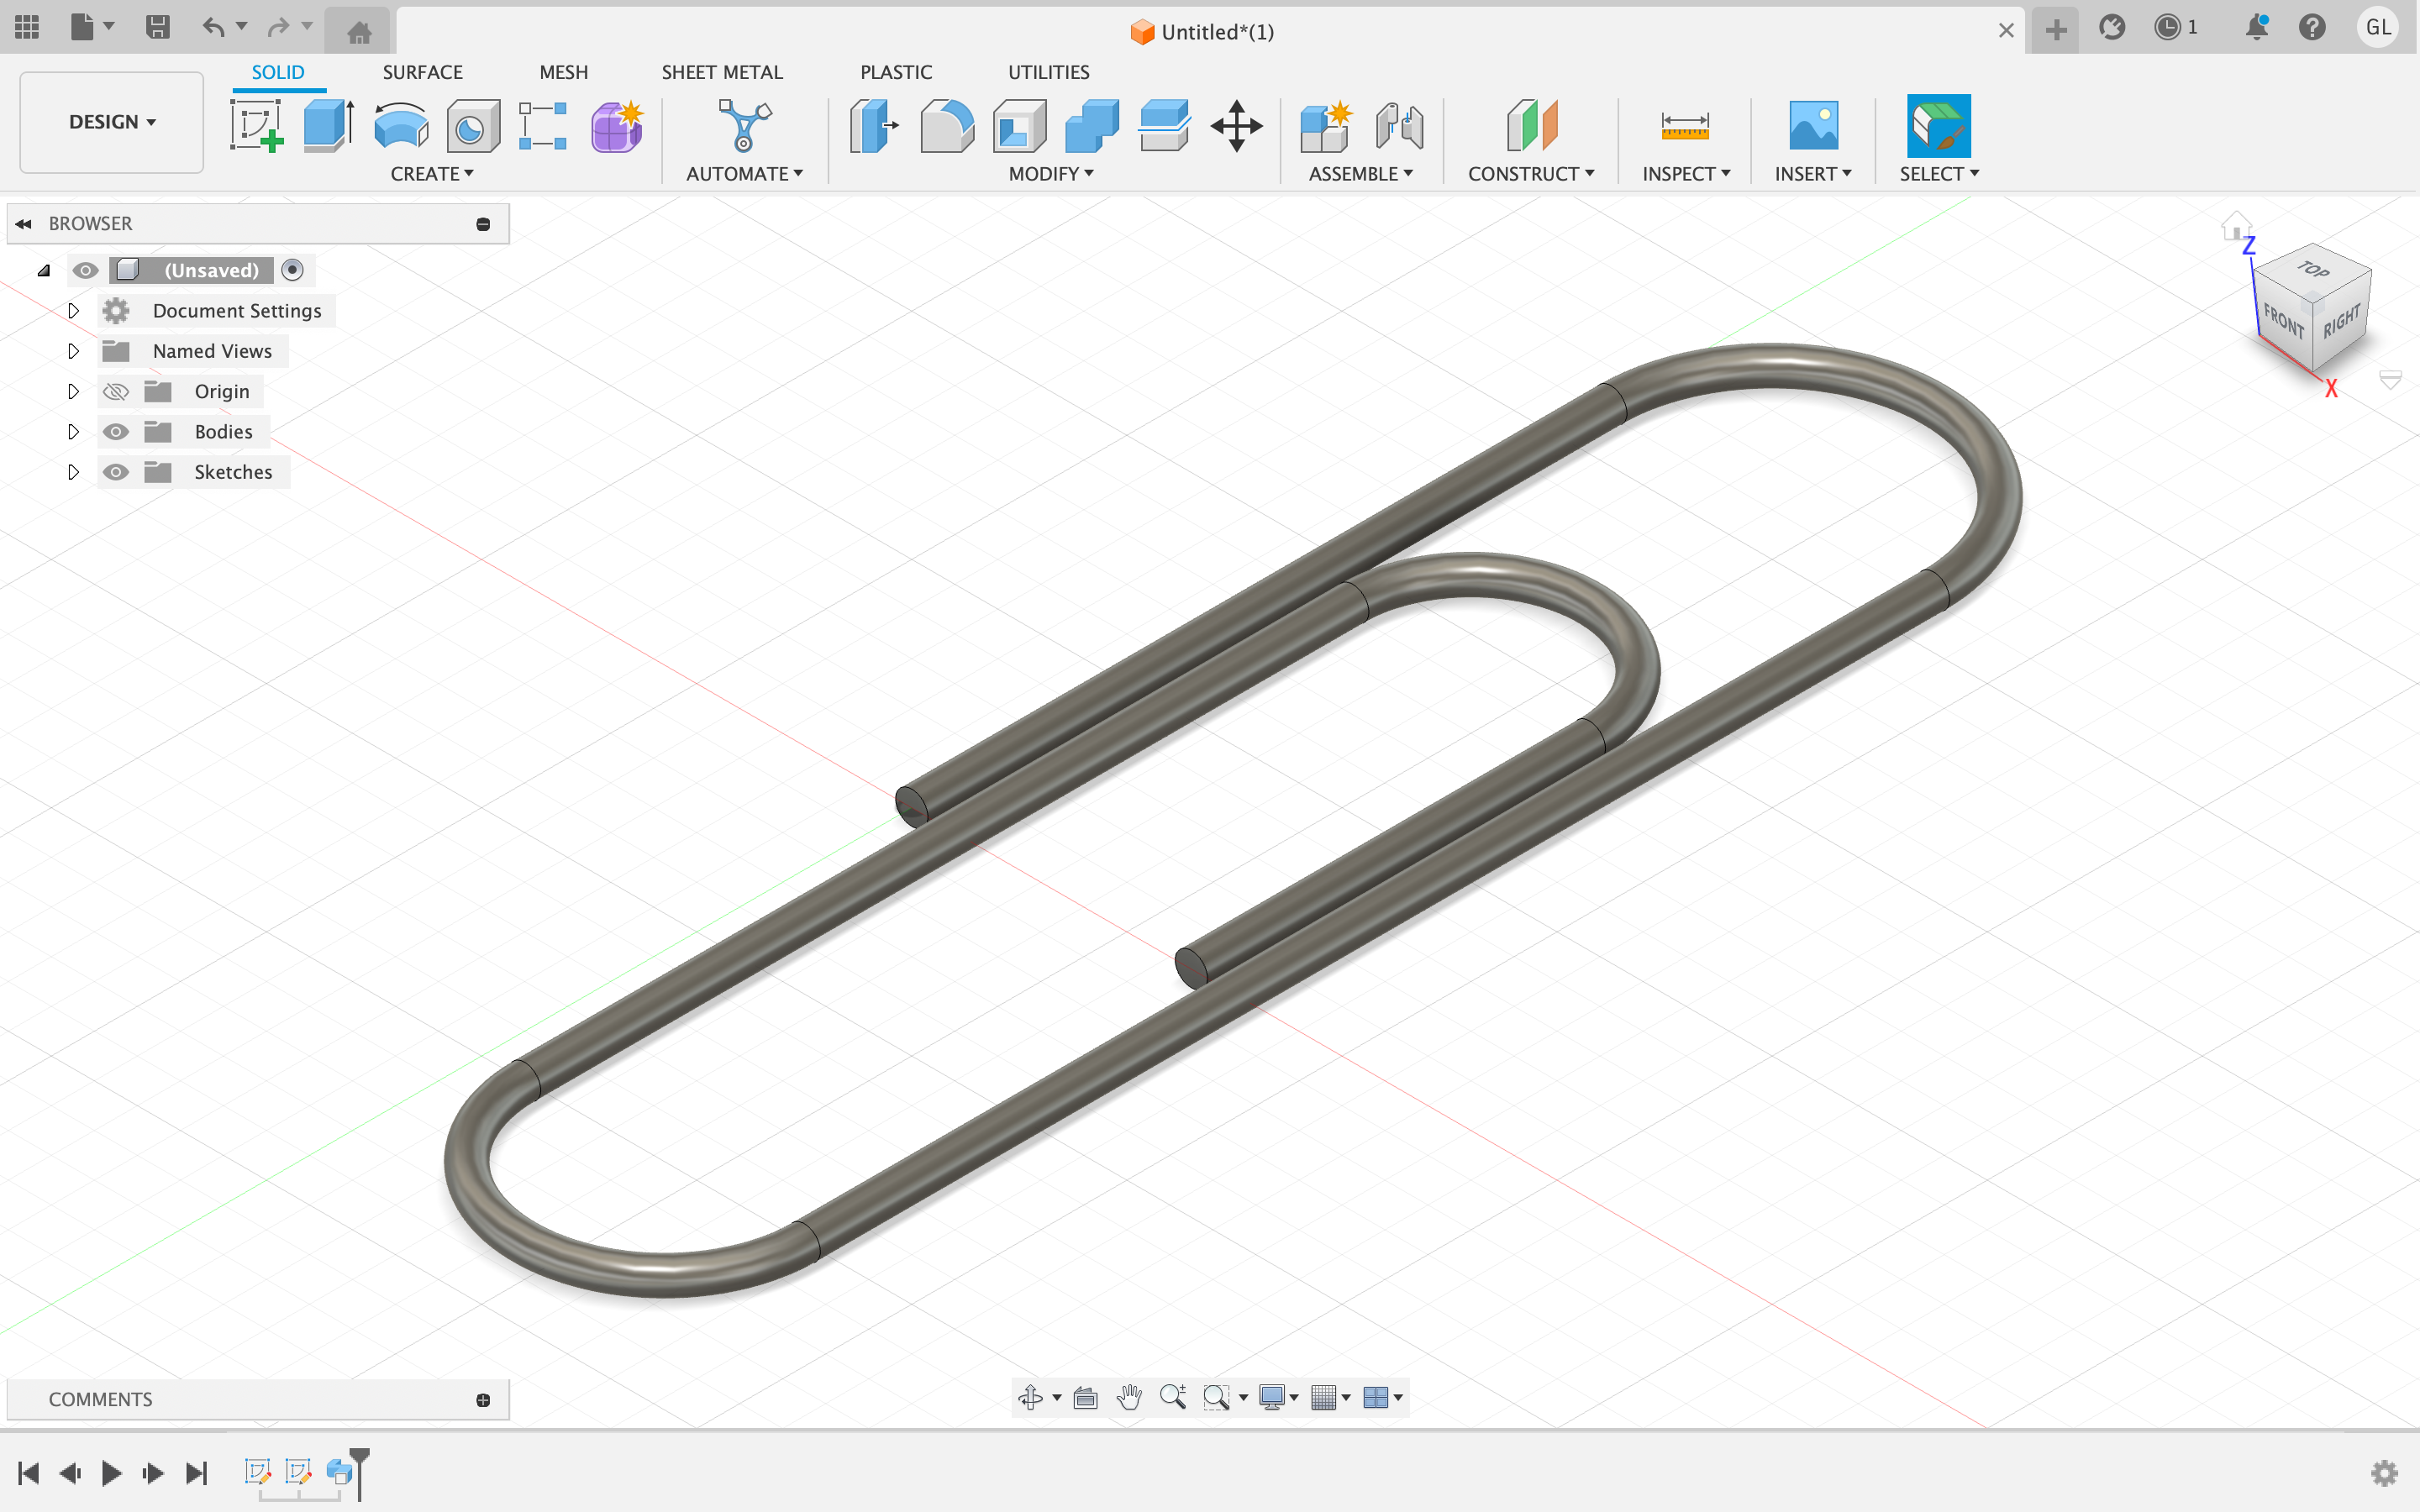Toggle the Sketches folder visibility eye
This screenshot has width=2420, height=1512.
tap(116, 472)
